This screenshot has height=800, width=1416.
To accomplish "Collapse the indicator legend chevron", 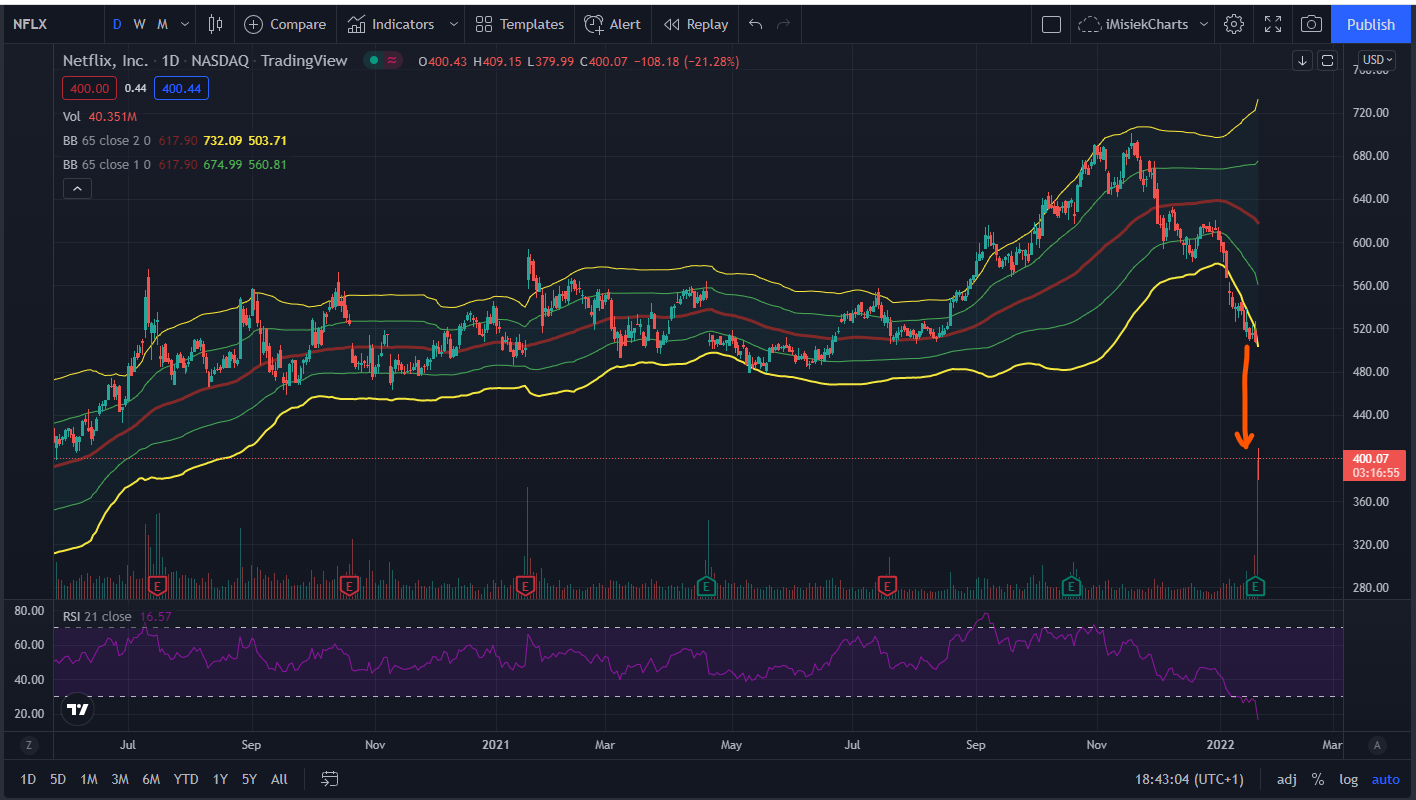I will coord(77,188).
